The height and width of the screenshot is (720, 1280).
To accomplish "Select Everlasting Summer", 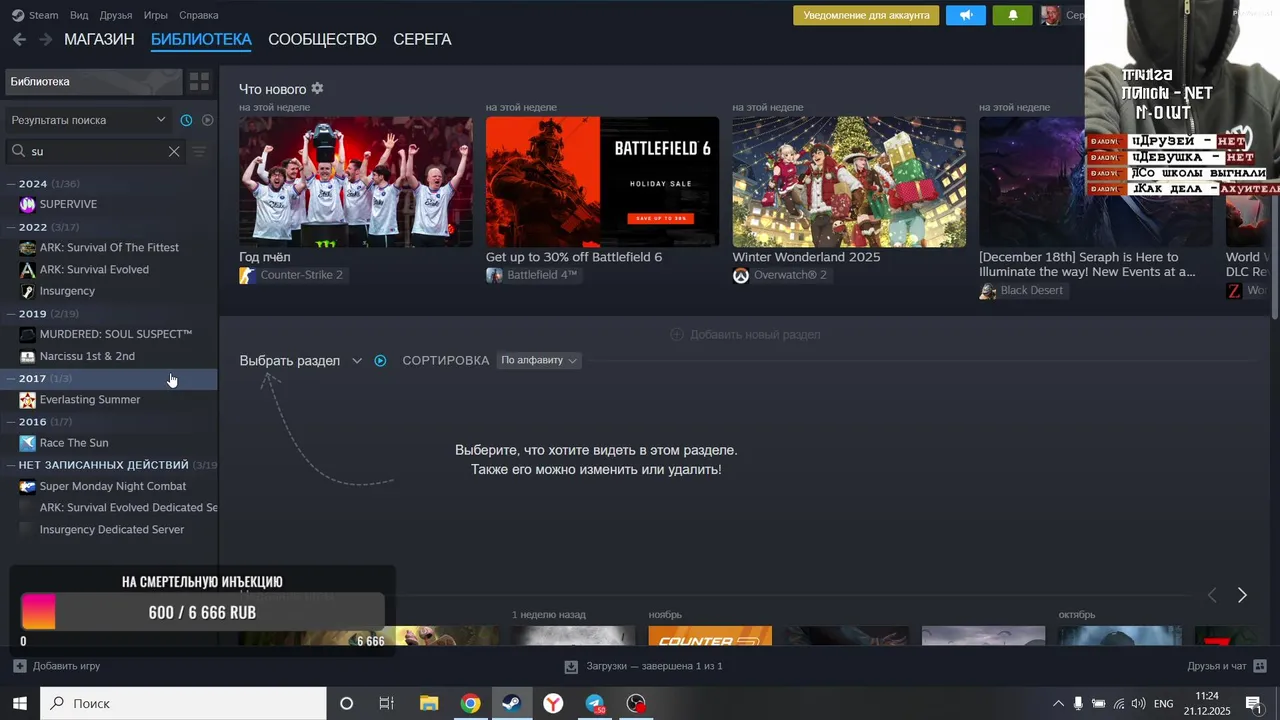I will [109, 400].
